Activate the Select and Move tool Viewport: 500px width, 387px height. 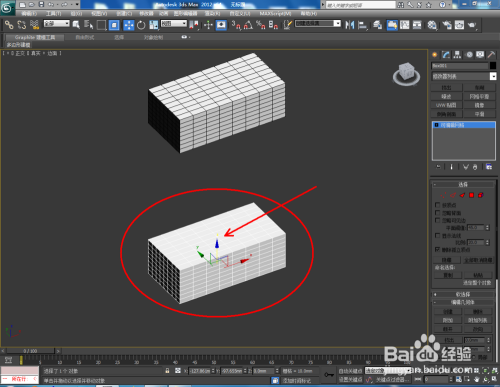129,25
